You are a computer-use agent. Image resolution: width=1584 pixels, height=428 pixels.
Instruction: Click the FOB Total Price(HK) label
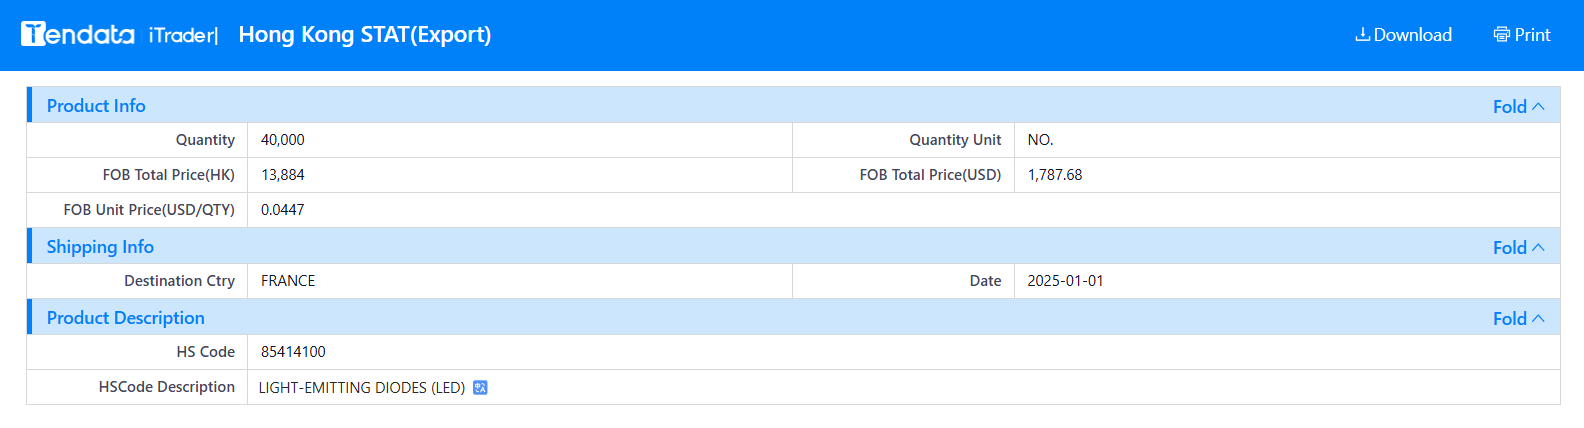(169, 175)
